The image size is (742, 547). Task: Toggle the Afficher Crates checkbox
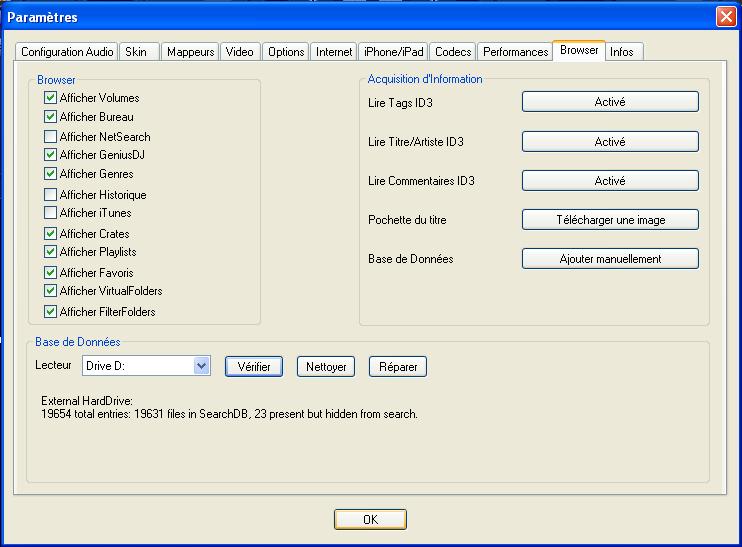[x=50, y=233]
